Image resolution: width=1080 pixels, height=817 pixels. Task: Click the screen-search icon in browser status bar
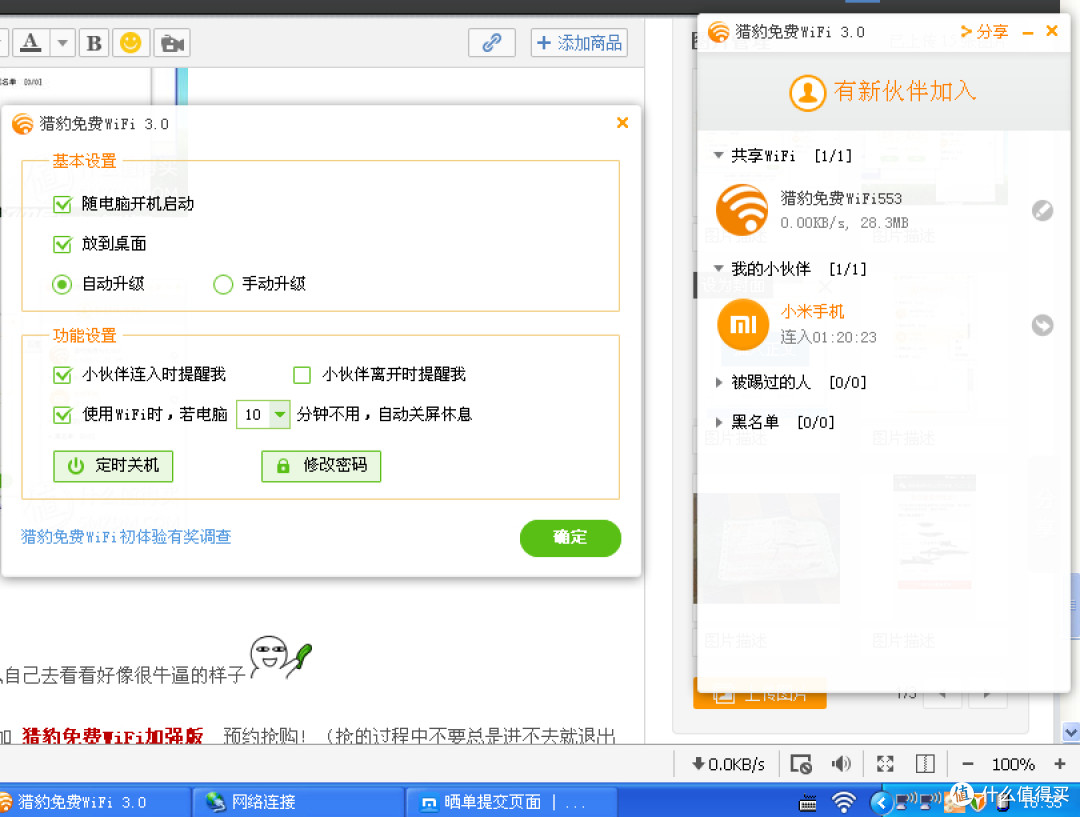801,764
